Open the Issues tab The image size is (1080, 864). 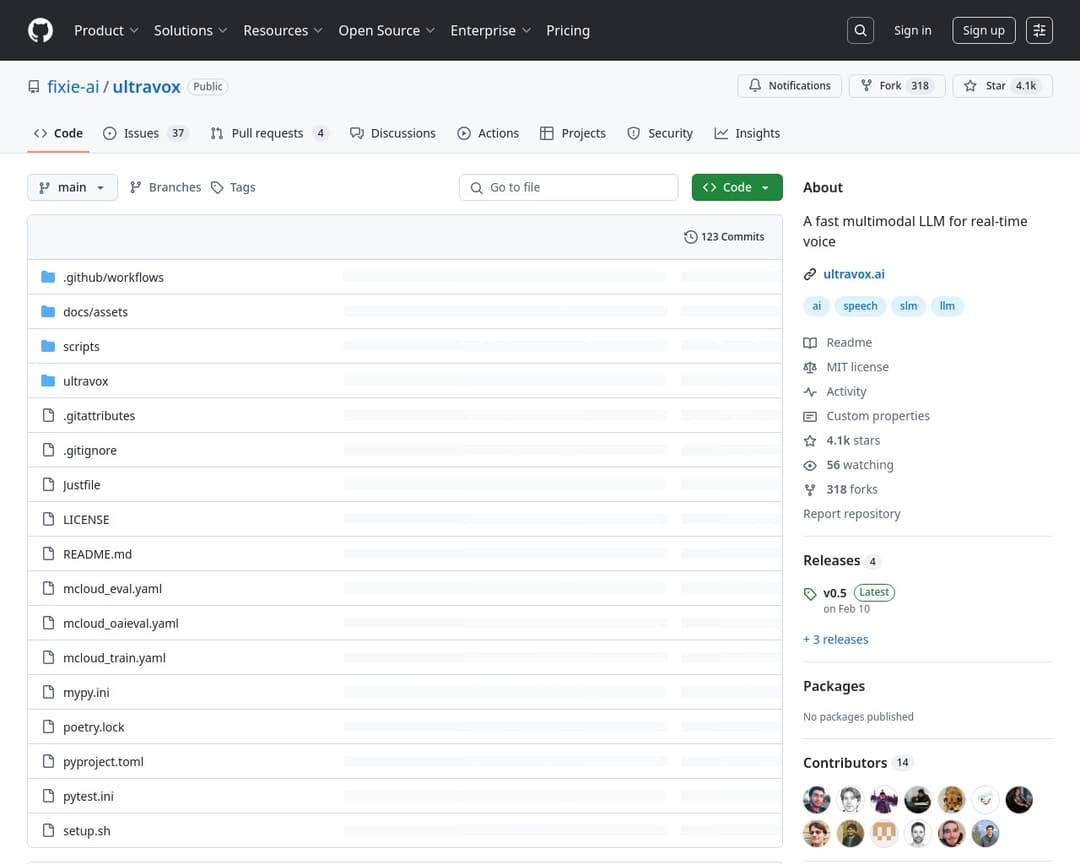point(145,133)
